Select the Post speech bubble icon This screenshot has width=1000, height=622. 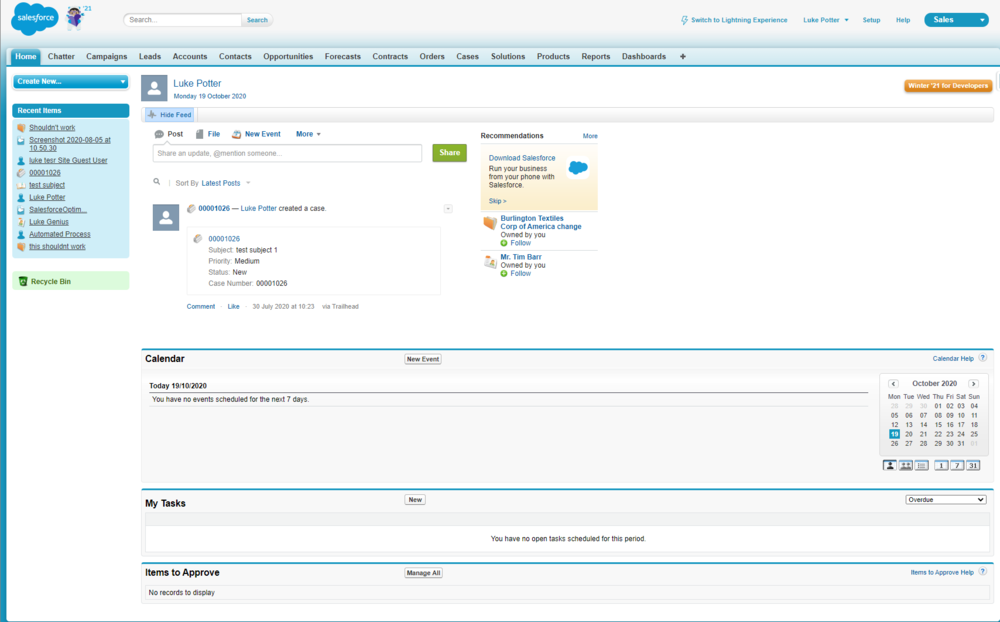coord(159,134)
